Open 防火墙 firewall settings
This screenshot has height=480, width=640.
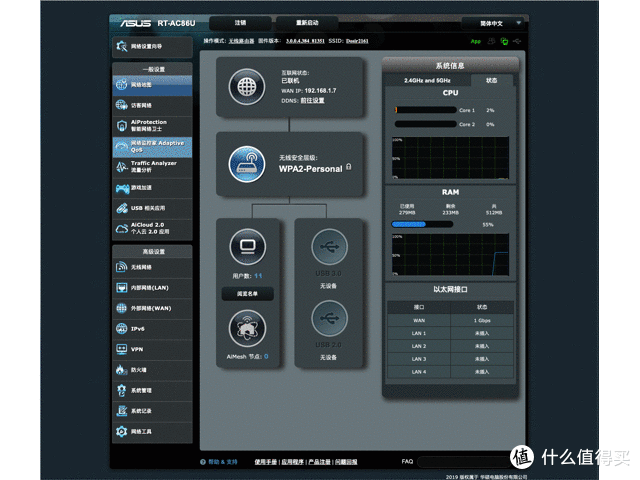point(152,370)
